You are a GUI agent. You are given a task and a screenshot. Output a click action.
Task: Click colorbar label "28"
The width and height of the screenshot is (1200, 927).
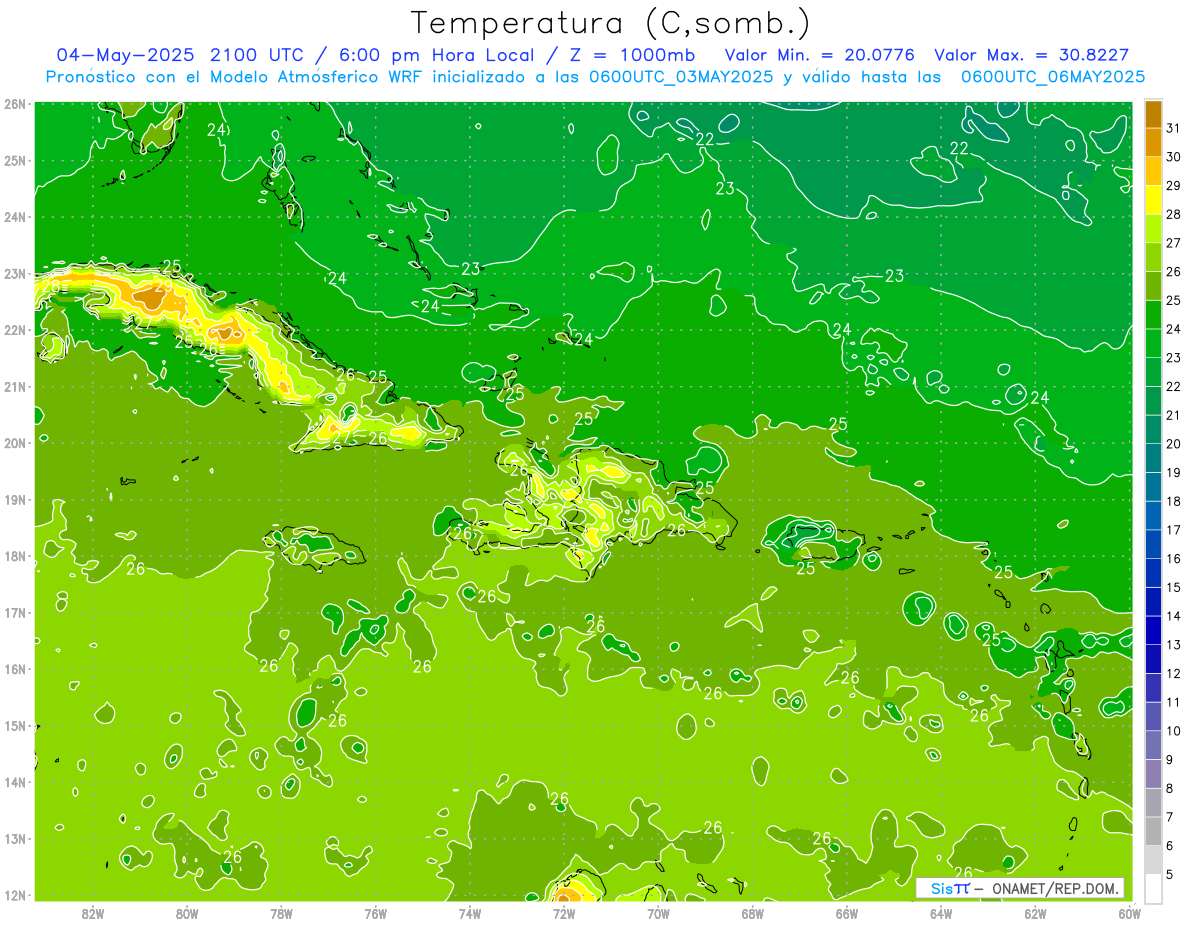tap(1174, 214)
